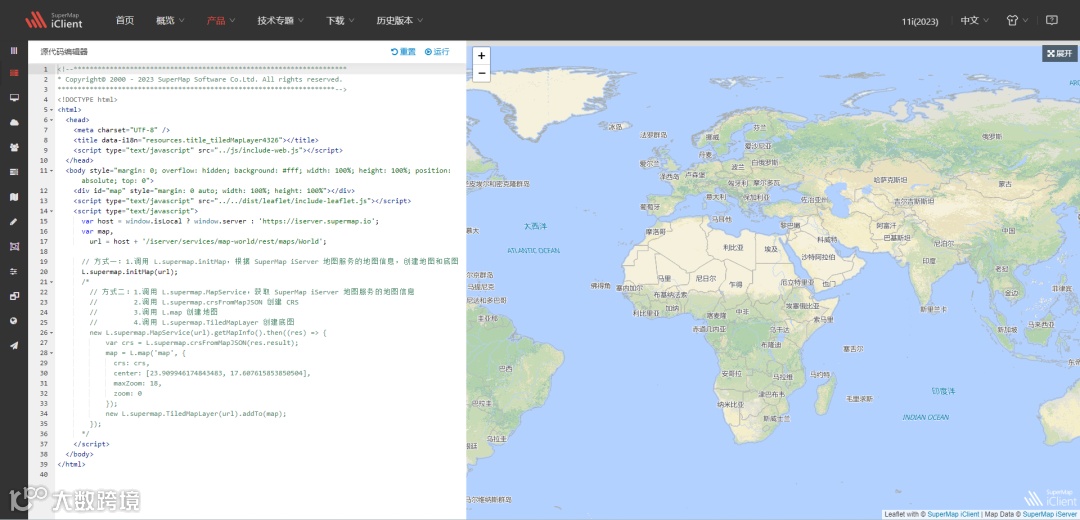
Task: Collapse the fold arrow at line 28
Action: tap(52, 353)
